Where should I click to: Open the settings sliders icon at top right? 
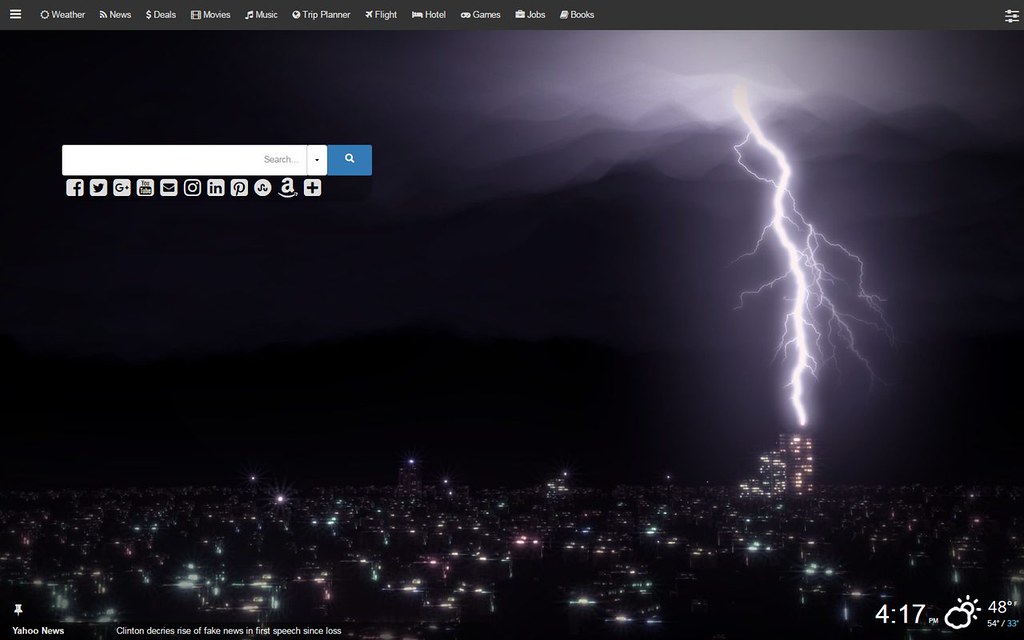coord(1011,15)
